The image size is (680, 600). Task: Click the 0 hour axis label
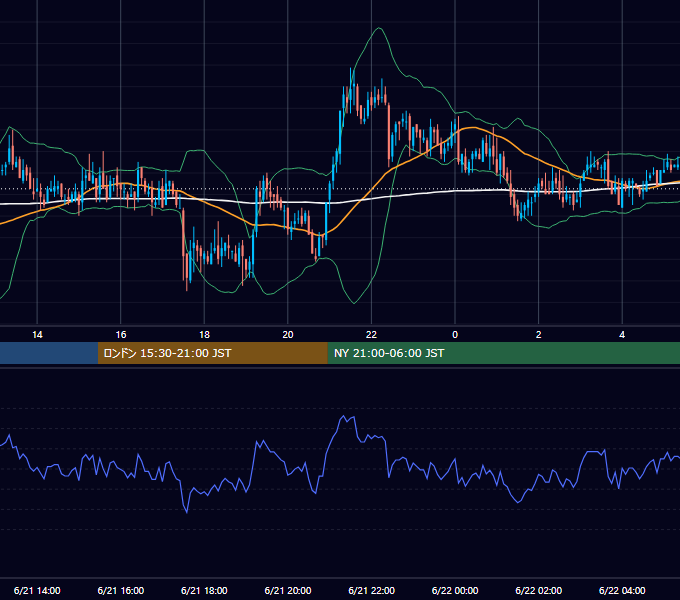click(x=455, y=335)
